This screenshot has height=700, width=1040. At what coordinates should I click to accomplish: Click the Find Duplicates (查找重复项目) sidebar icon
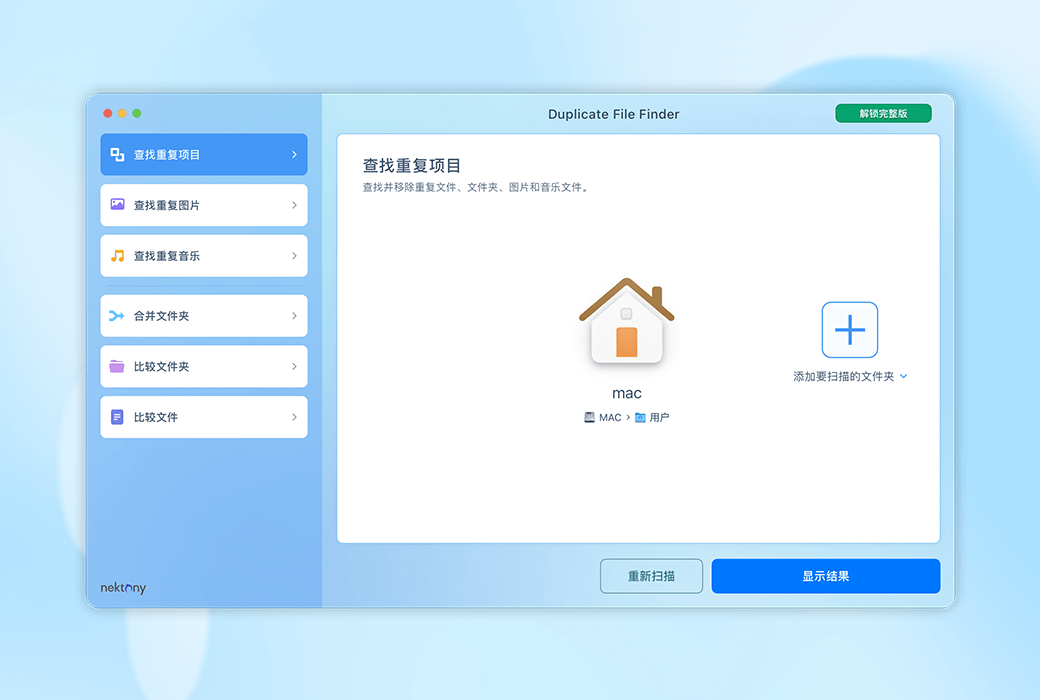coord(117,155)
